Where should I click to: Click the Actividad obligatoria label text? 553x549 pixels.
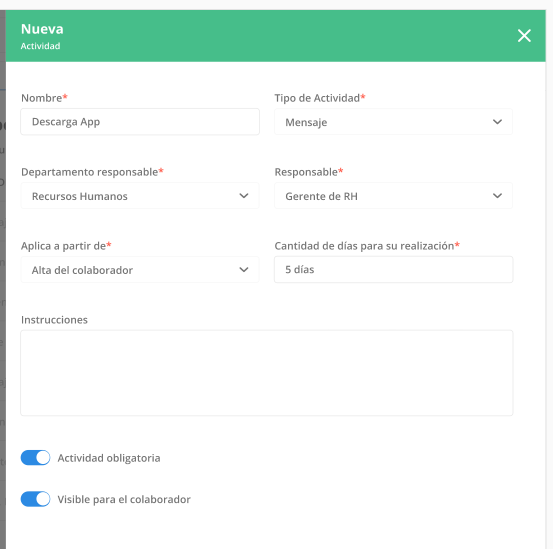[x=109, y=458]
